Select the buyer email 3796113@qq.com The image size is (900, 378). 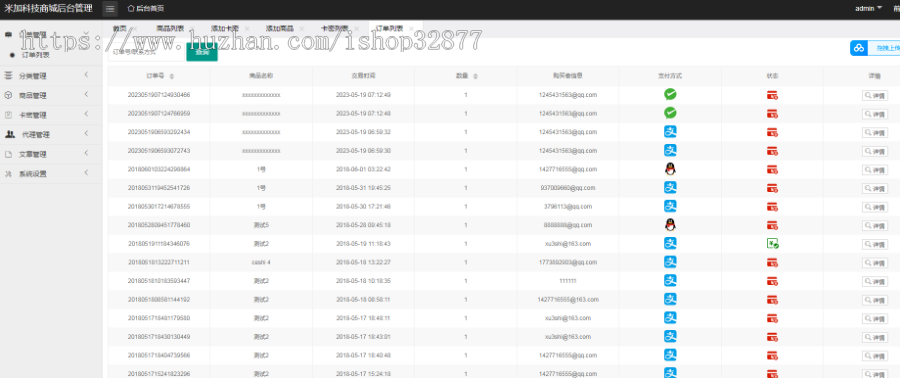click(x=568, y=206)
